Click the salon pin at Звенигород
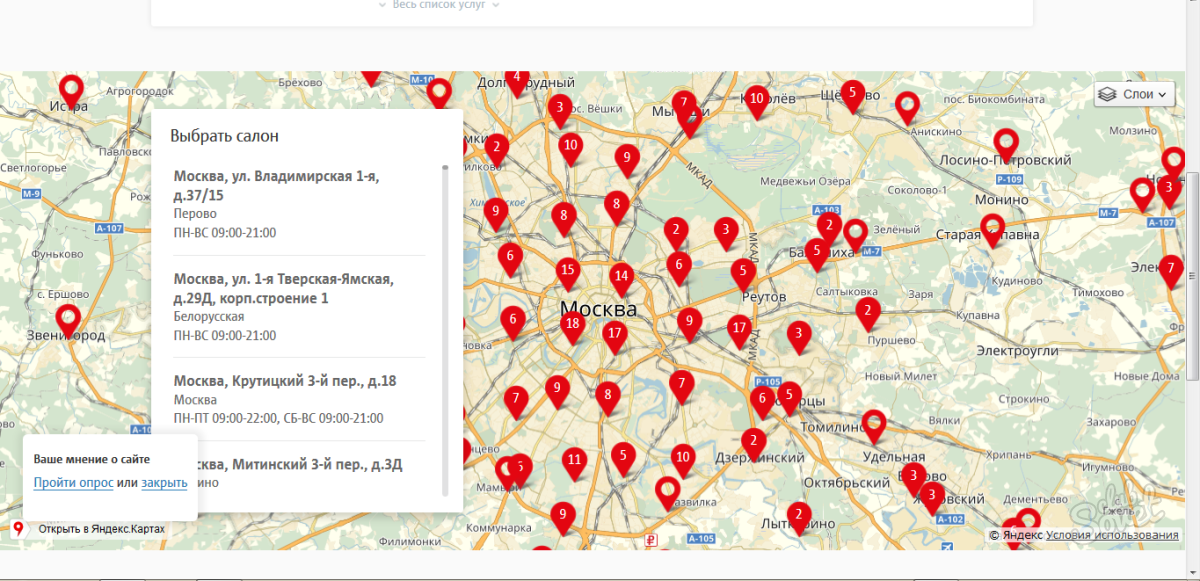 pyautogui.click(x=68, y=319)
